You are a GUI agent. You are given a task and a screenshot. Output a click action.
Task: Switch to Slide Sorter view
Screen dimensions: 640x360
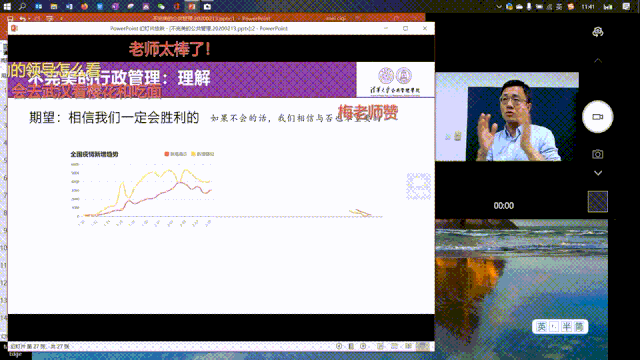tap(394, 346)
